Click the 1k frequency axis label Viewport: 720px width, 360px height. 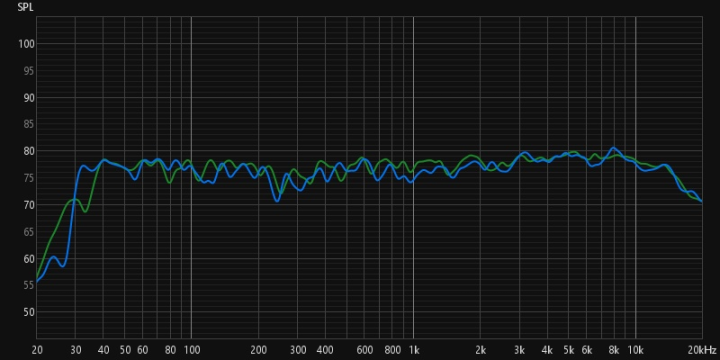pyautogui.click(x=414, y=350)
